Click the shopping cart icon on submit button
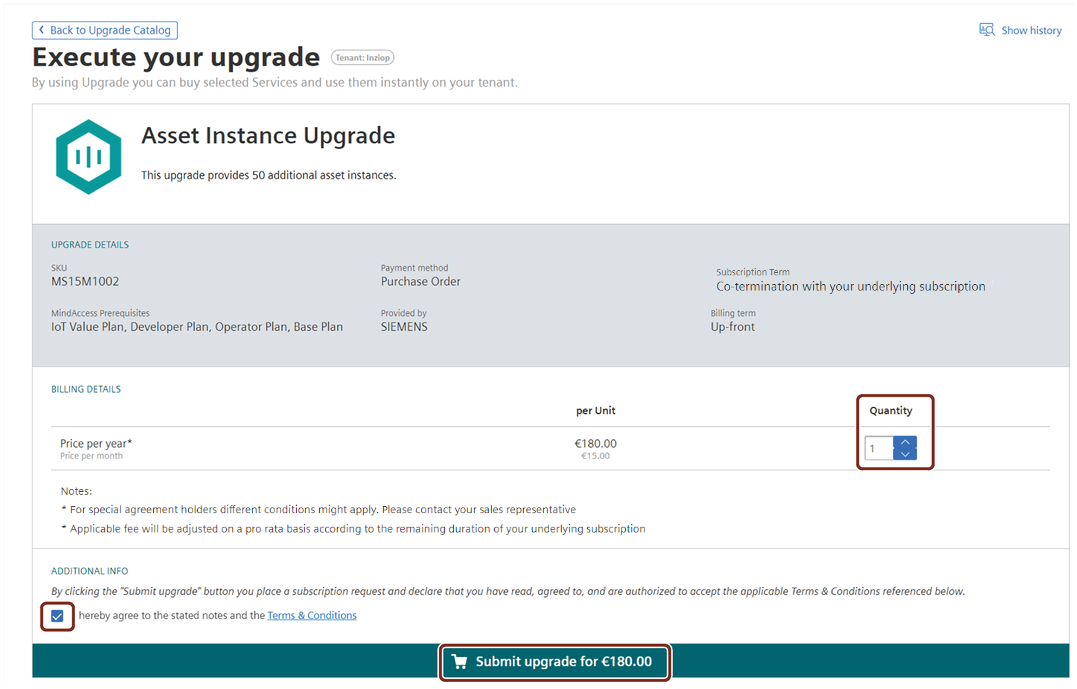Viewport: 1077px width, 689px height. [x=460, y=662]
